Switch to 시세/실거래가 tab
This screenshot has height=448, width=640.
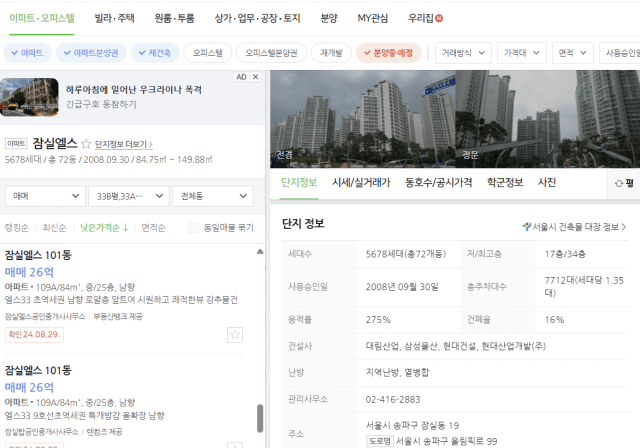pos(361,183)
